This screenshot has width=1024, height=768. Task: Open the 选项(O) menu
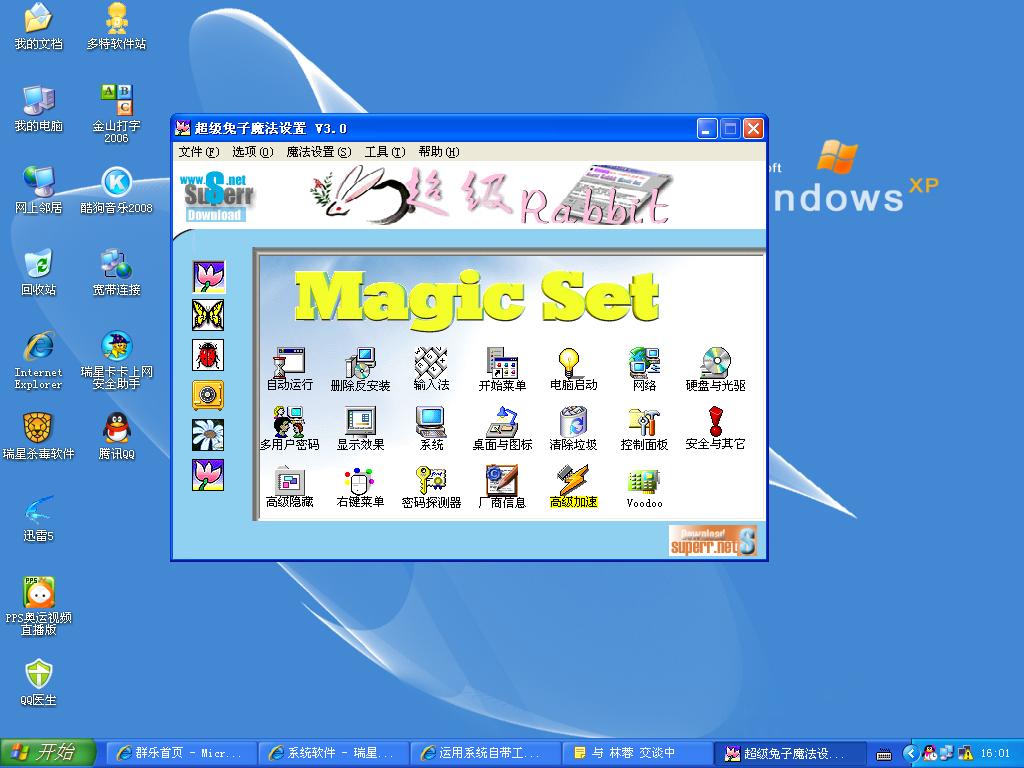253,152
